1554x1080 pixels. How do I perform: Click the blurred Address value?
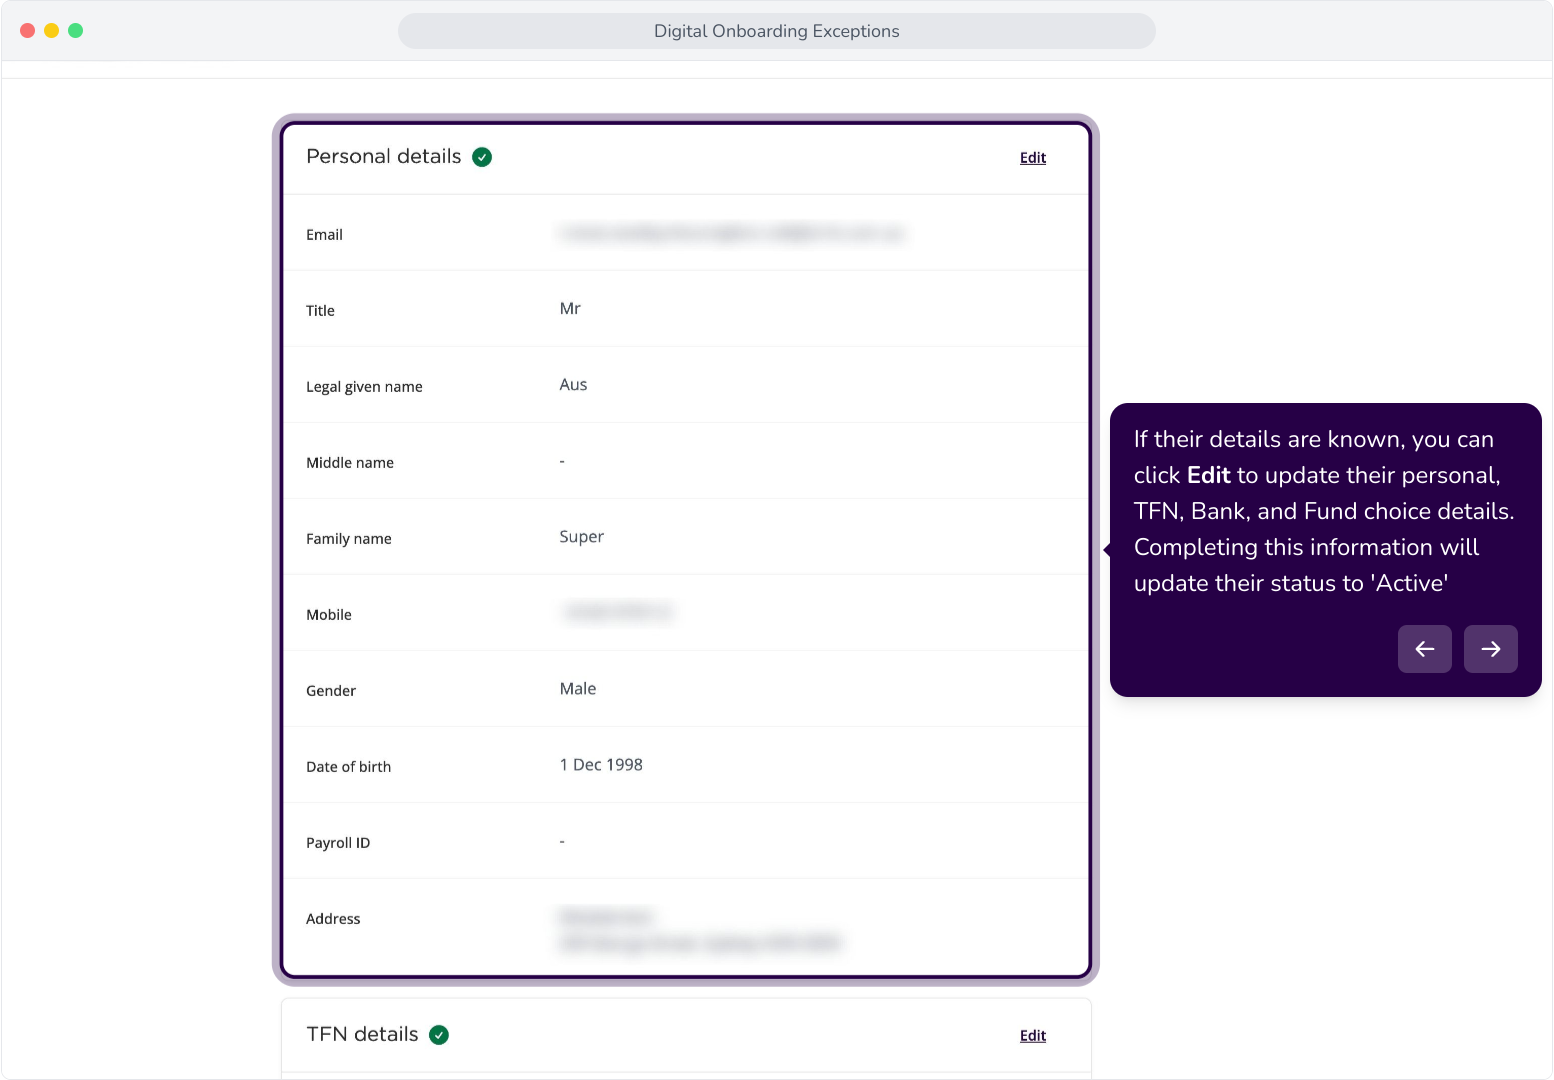tap(701, 930)
